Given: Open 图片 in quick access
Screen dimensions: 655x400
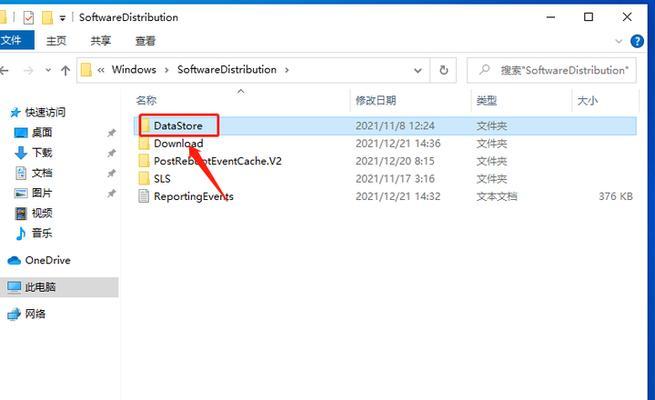Looking at the screenshot, I should pyautogui.click(x=42, y=193).
